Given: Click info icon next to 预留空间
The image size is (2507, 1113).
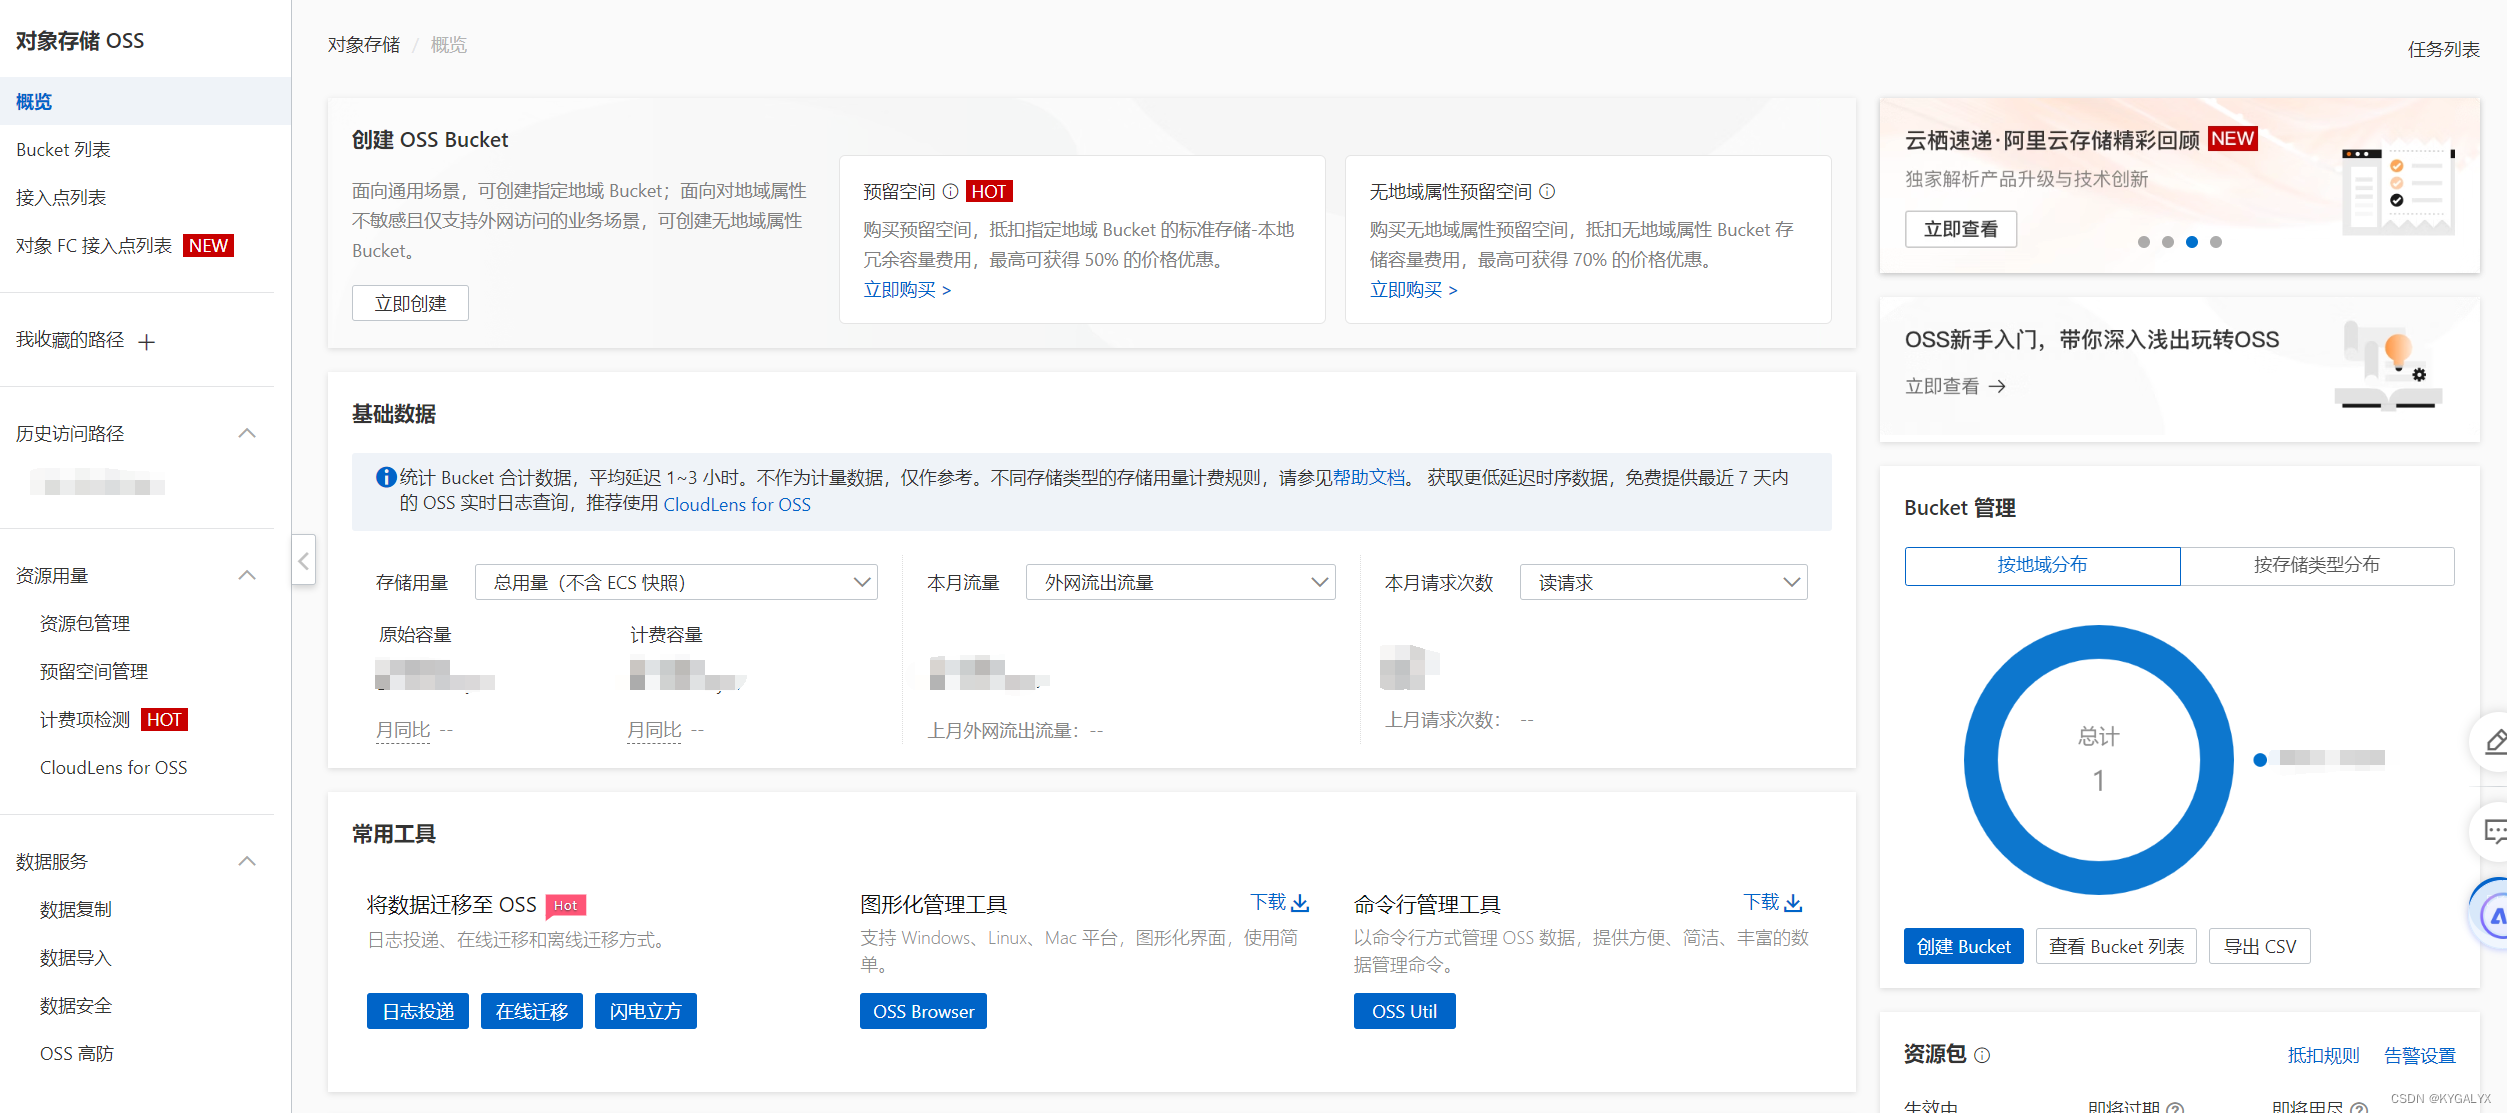Looking at the screenshot, I should [x=950, y=191].
